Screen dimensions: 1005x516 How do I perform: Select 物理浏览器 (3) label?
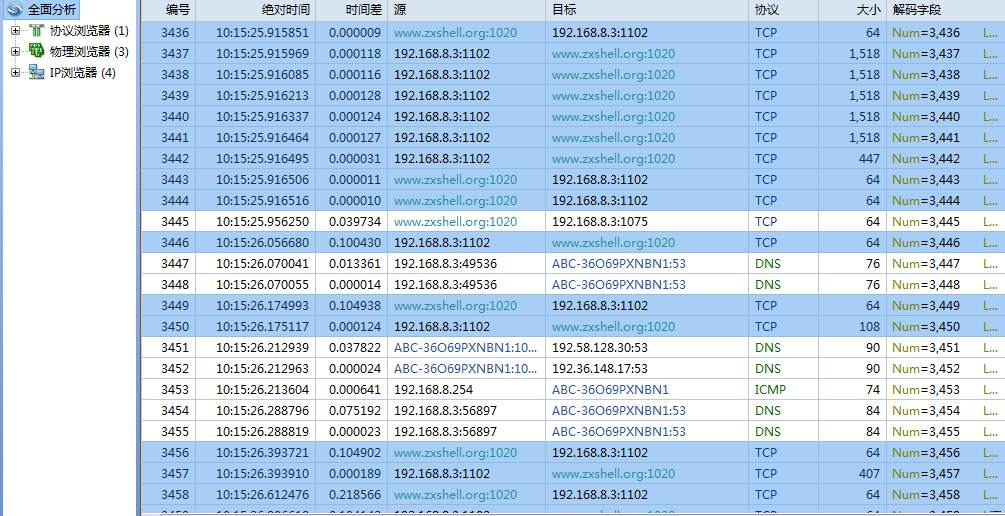(89, 51)
